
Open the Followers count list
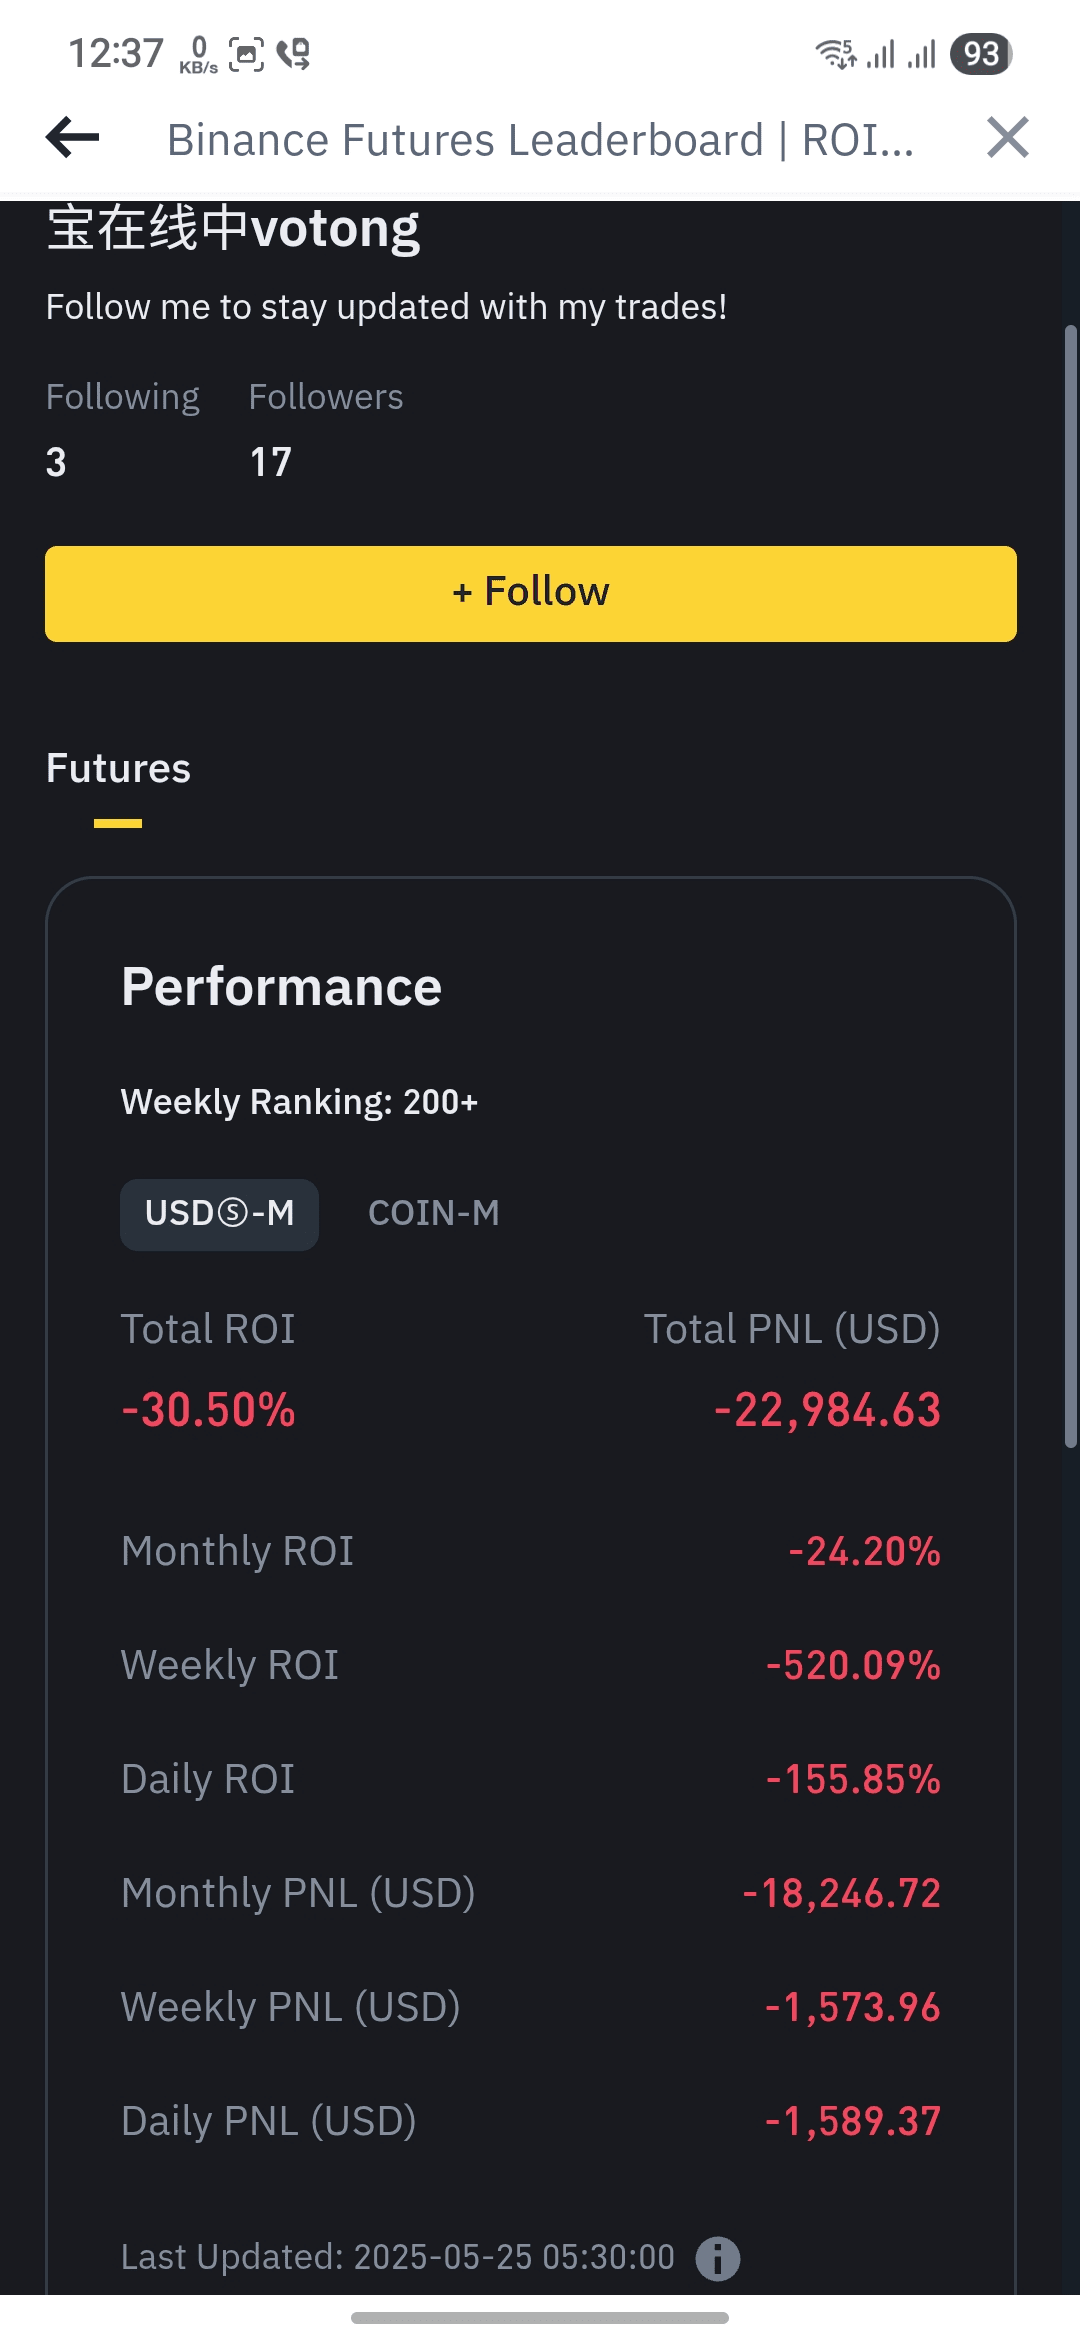(x=270, y=462)
